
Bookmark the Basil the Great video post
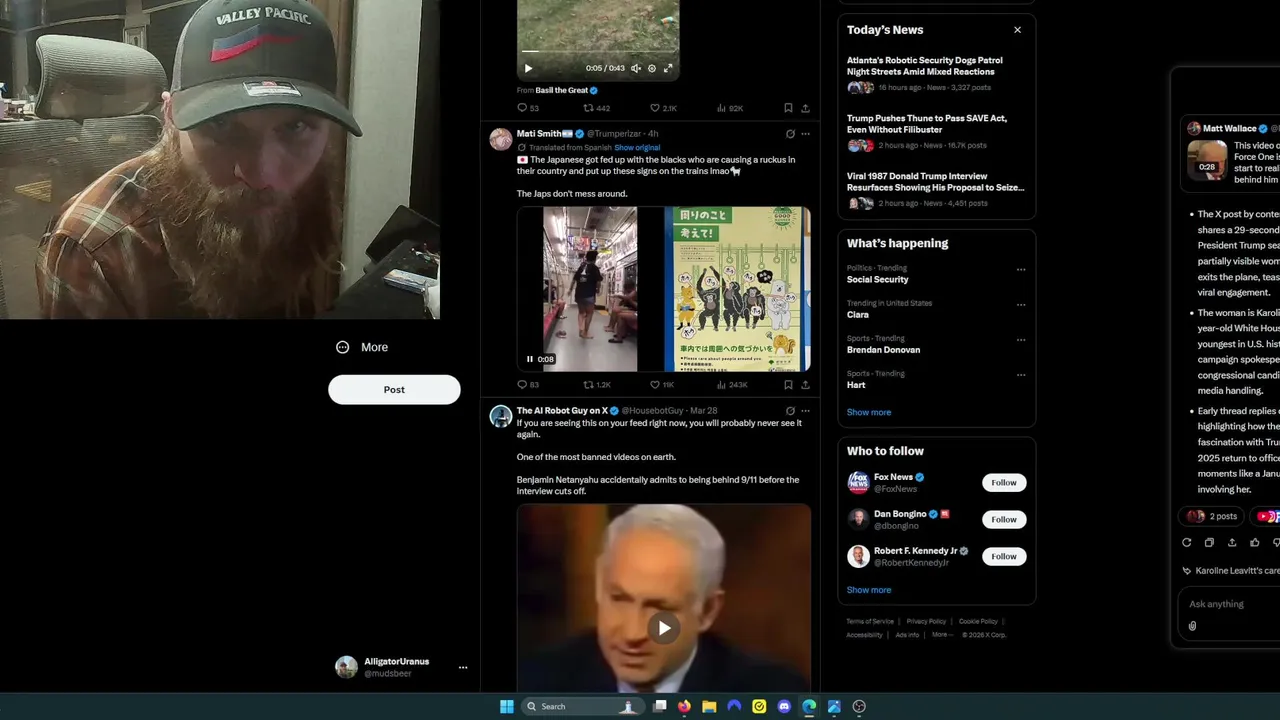(788, 108)
